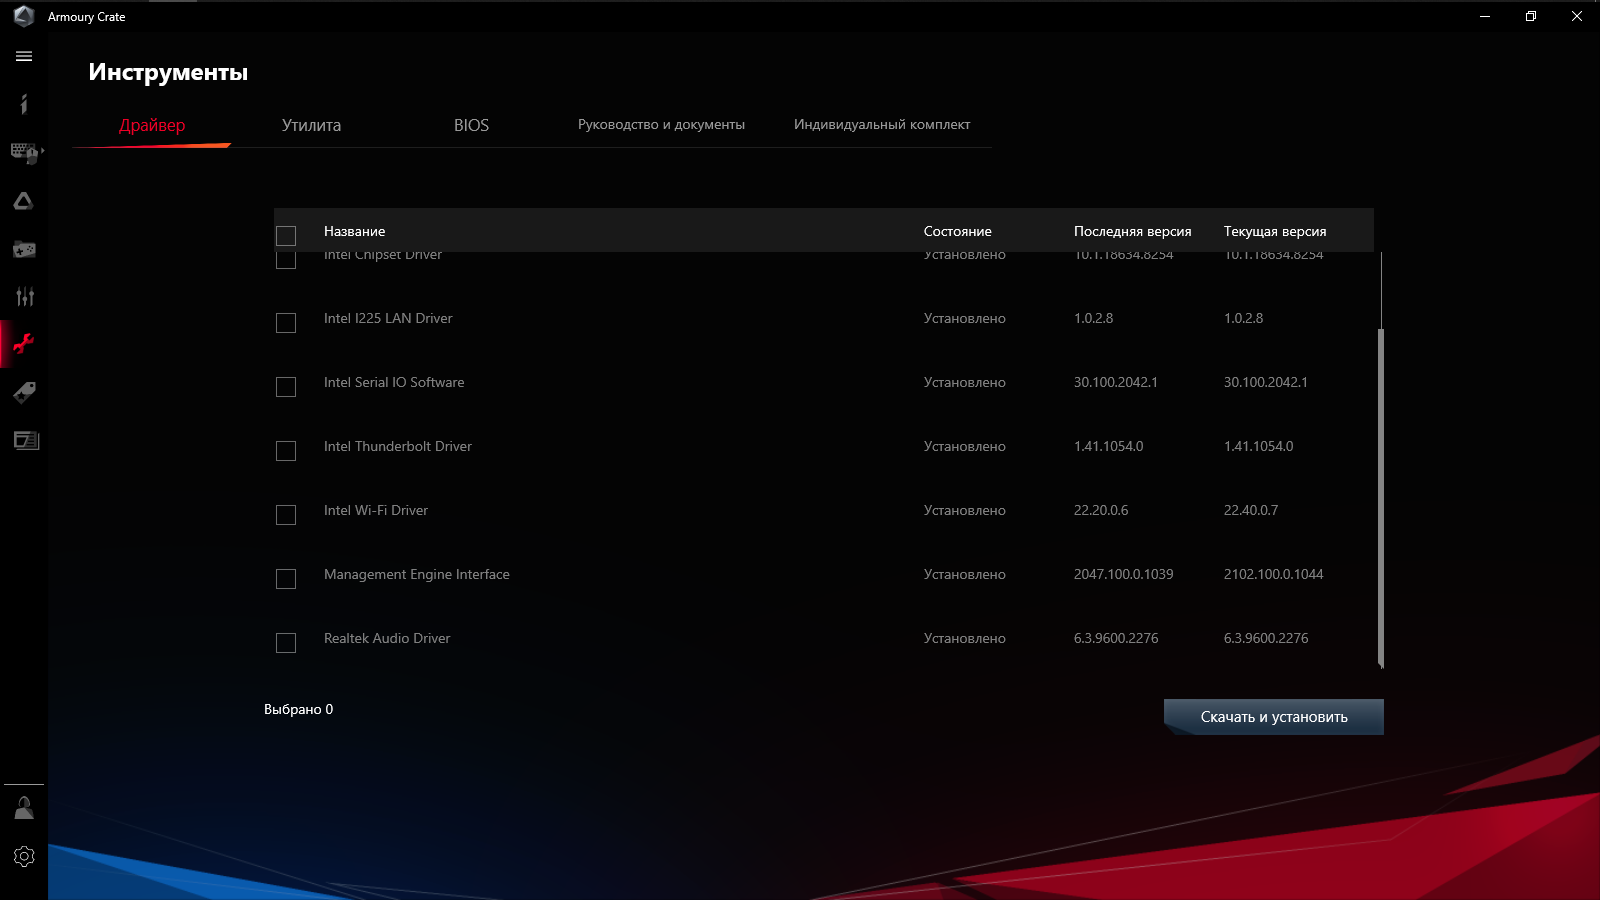Open the Featured offers tag section
Image resolution: width=1600 pixels, height=900 pixels.
tap(23, 392)
